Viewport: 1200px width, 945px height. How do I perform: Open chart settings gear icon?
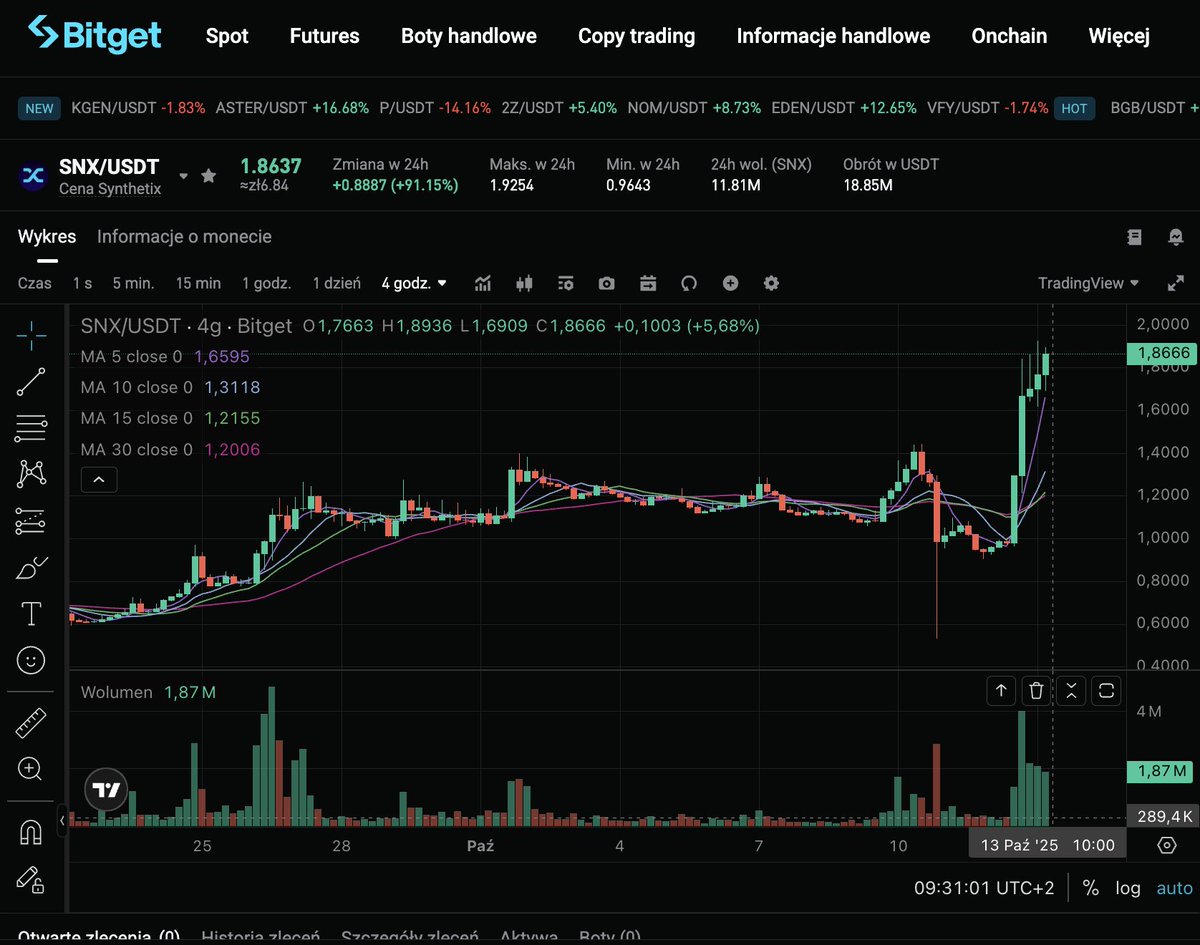click(771, 283)
